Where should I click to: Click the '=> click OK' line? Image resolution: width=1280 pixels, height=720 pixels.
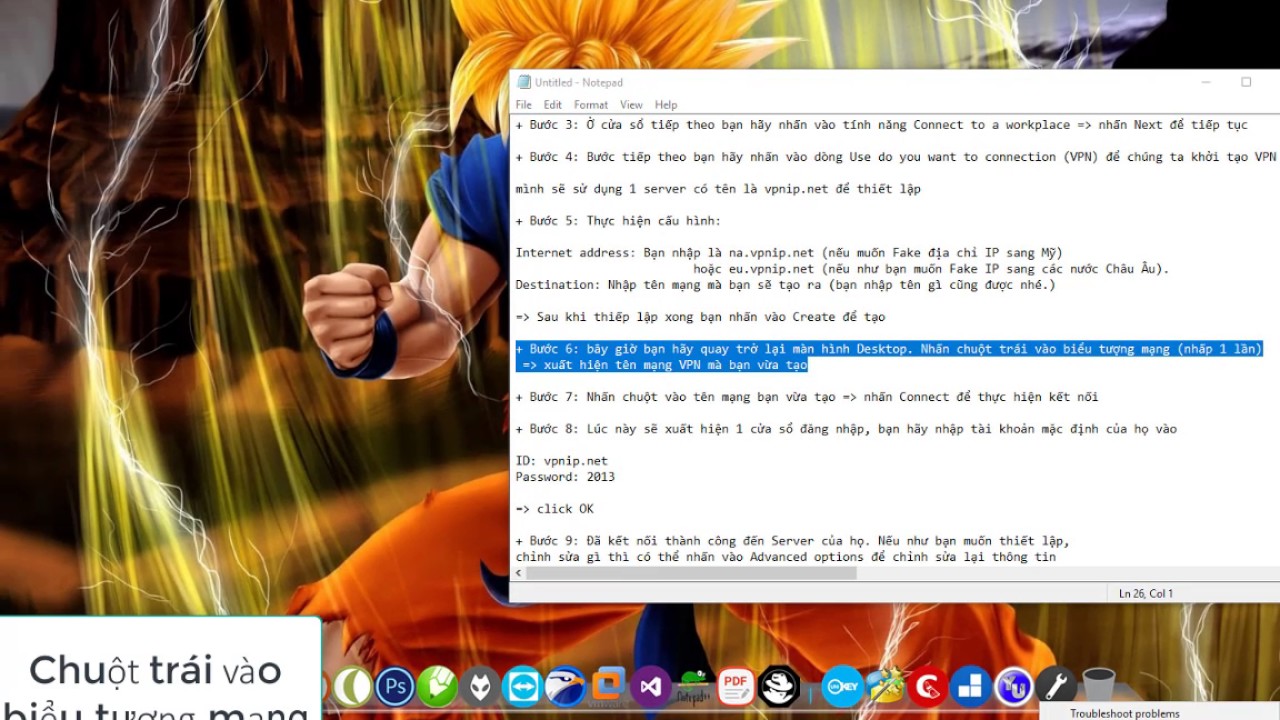[x=555, y=509]
